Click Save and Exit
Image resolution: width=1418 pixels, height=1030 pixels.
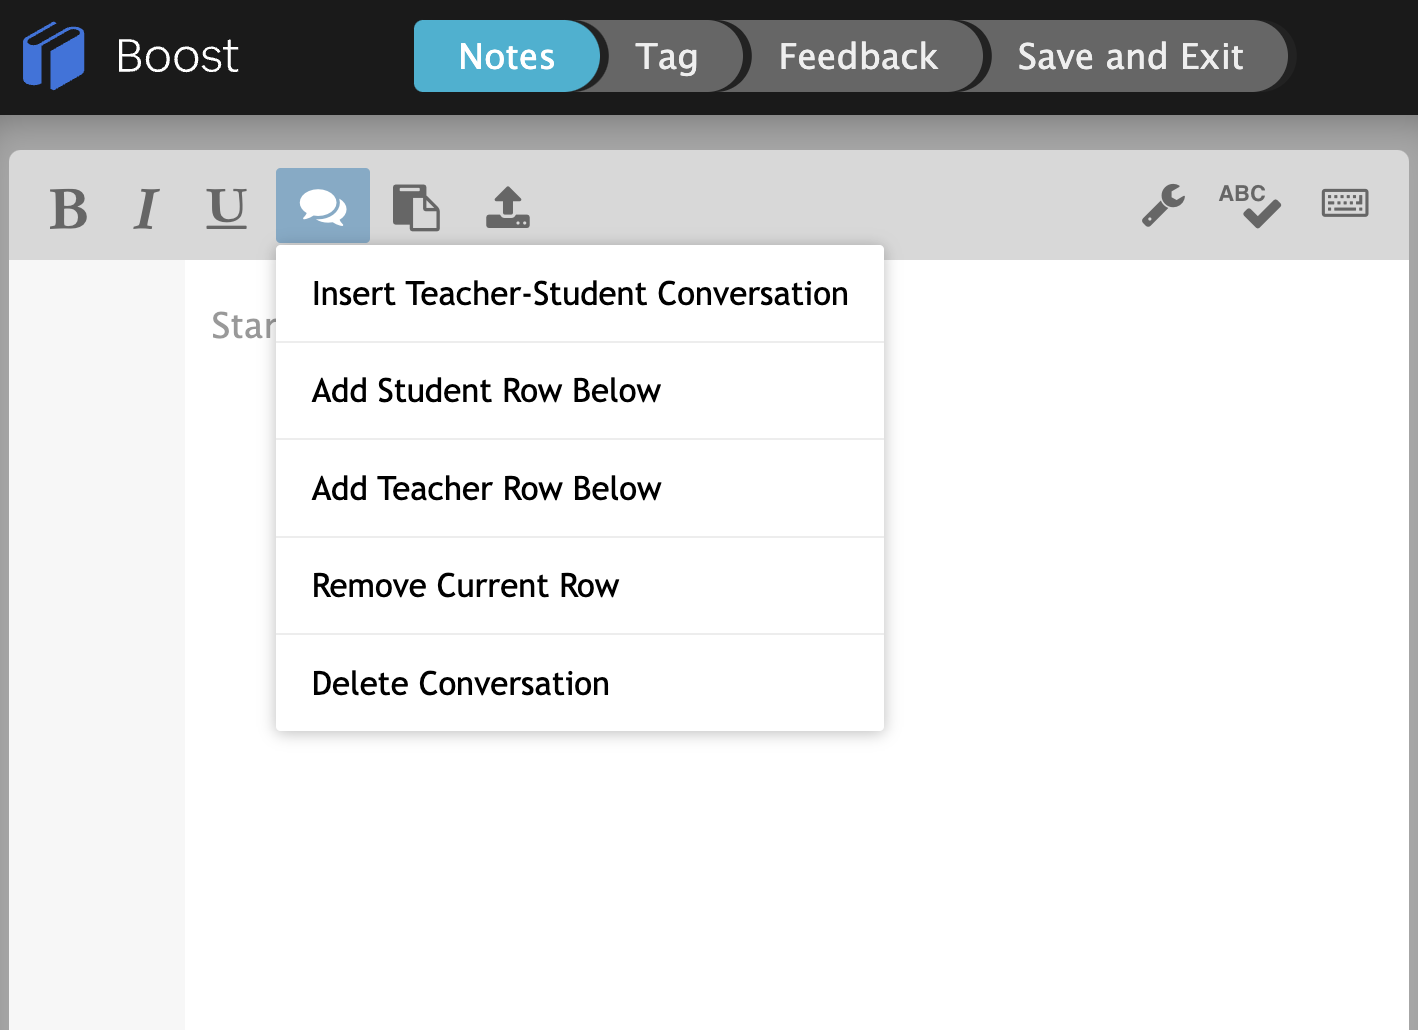tap(1130, 56)
